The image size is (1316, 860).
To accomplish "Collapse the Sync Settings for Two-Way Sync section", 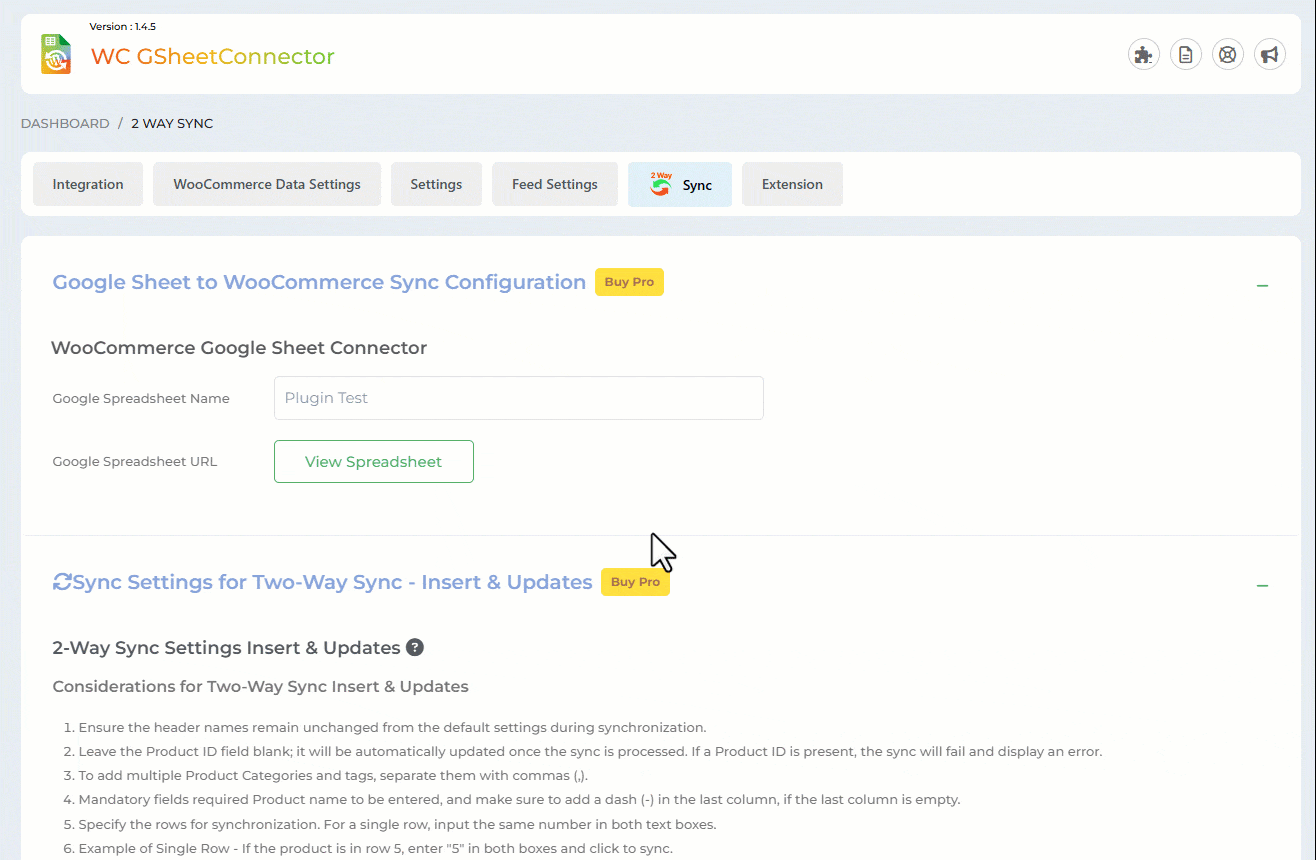I will pos(1262,585).
